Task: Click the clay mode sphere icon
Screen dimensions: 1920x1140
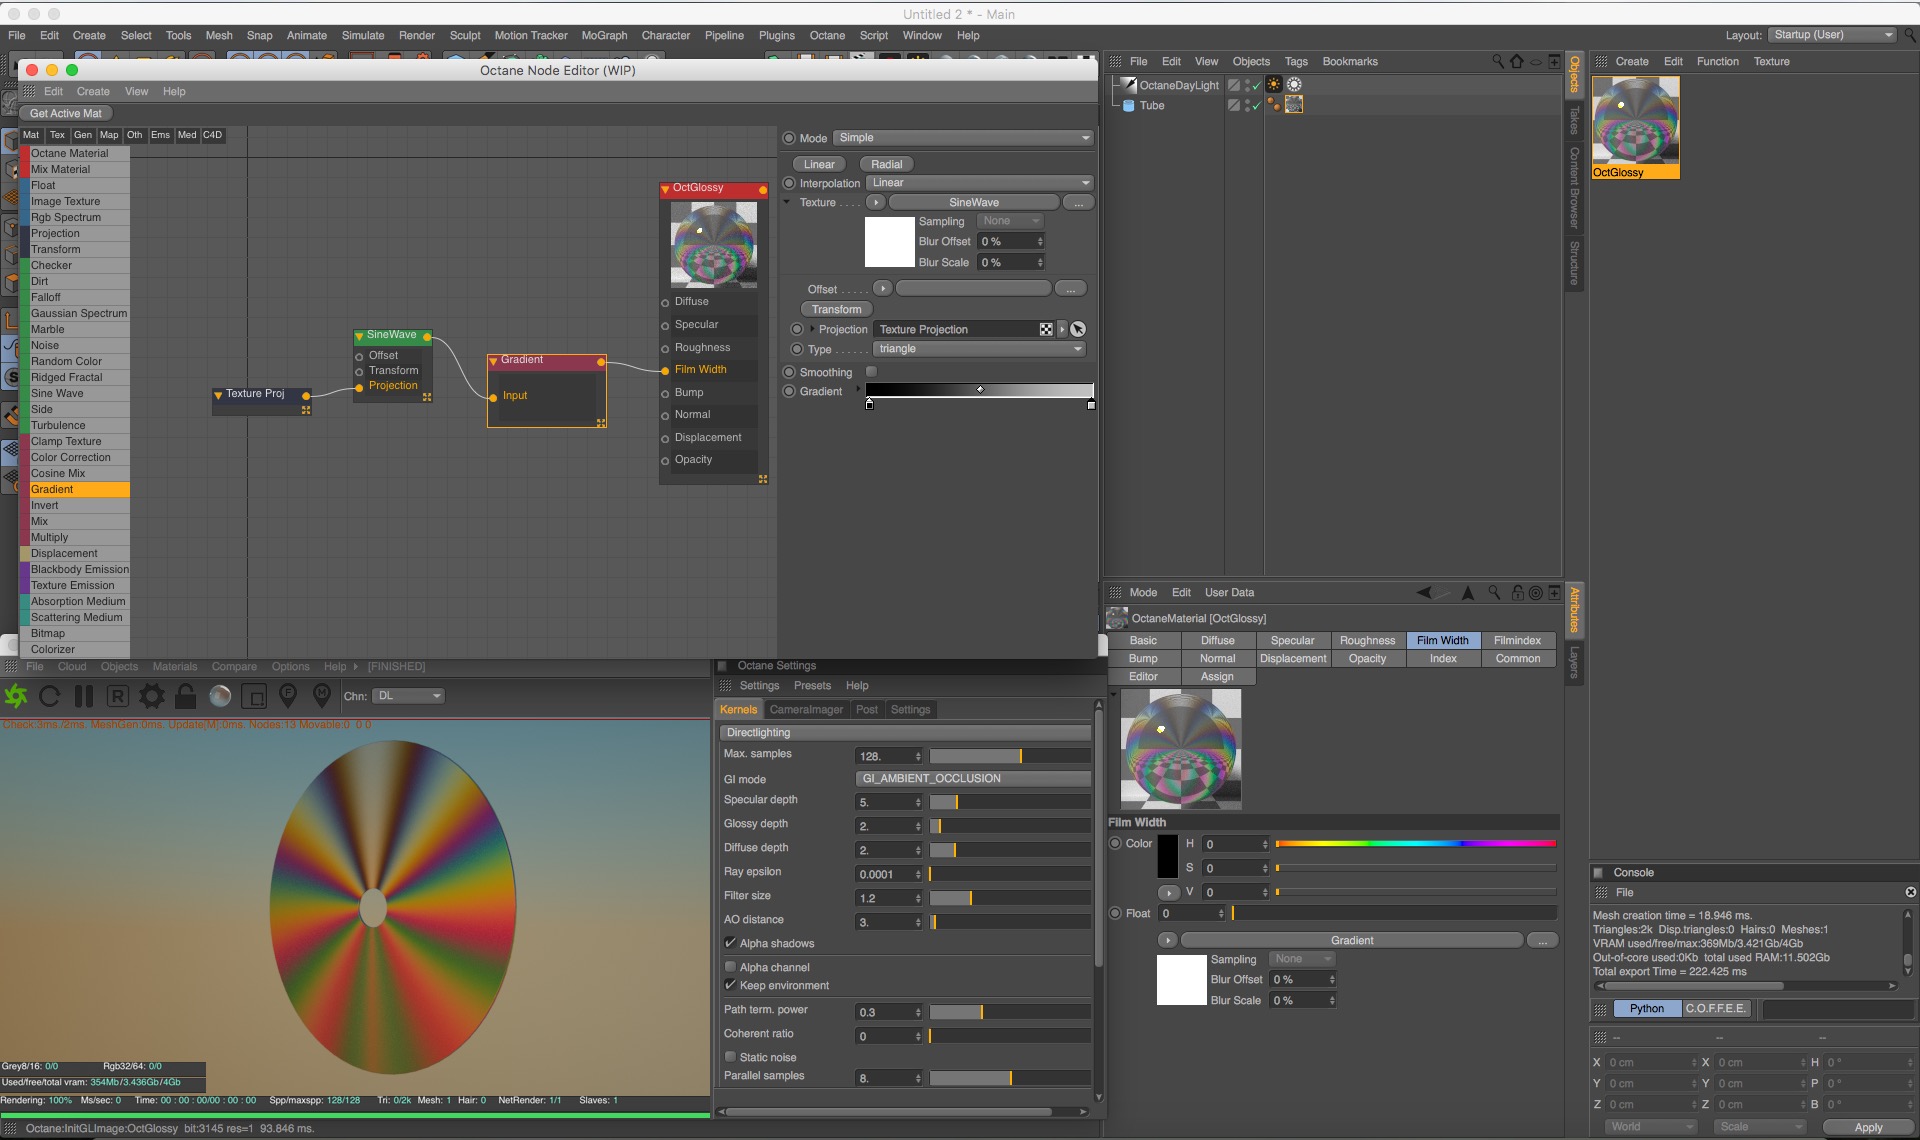Action: [x=220, y=696]
